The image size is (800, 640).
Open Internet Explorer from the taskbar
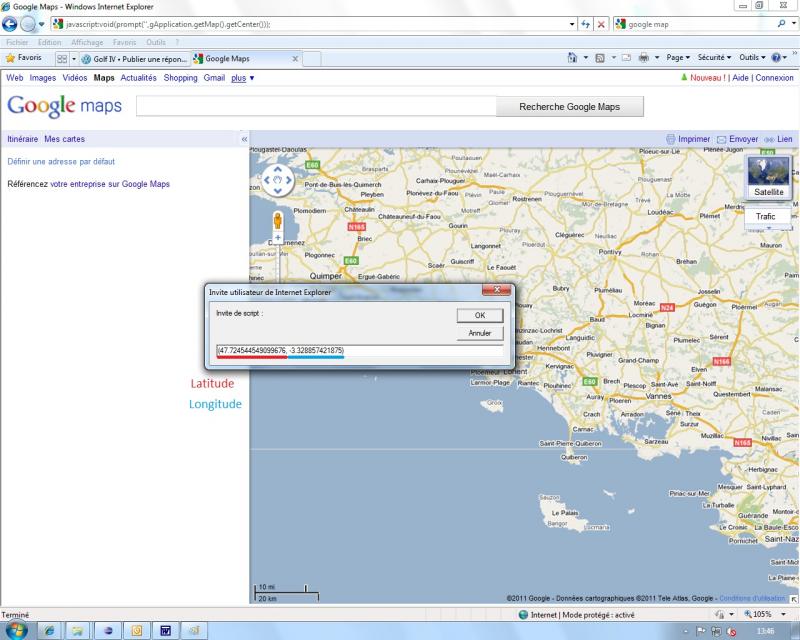(49, 631)
